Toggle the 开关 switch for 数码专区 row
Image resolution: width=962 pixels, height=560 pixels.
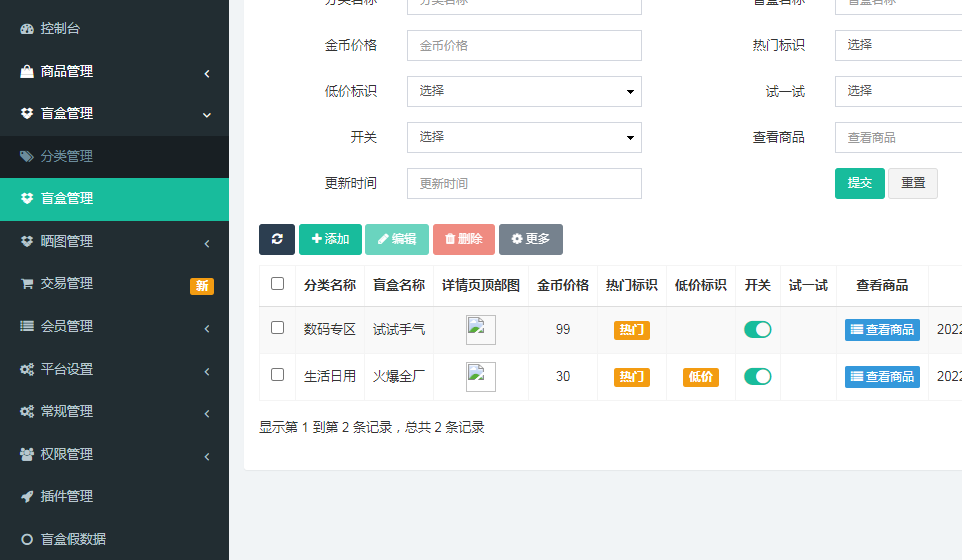758,330
